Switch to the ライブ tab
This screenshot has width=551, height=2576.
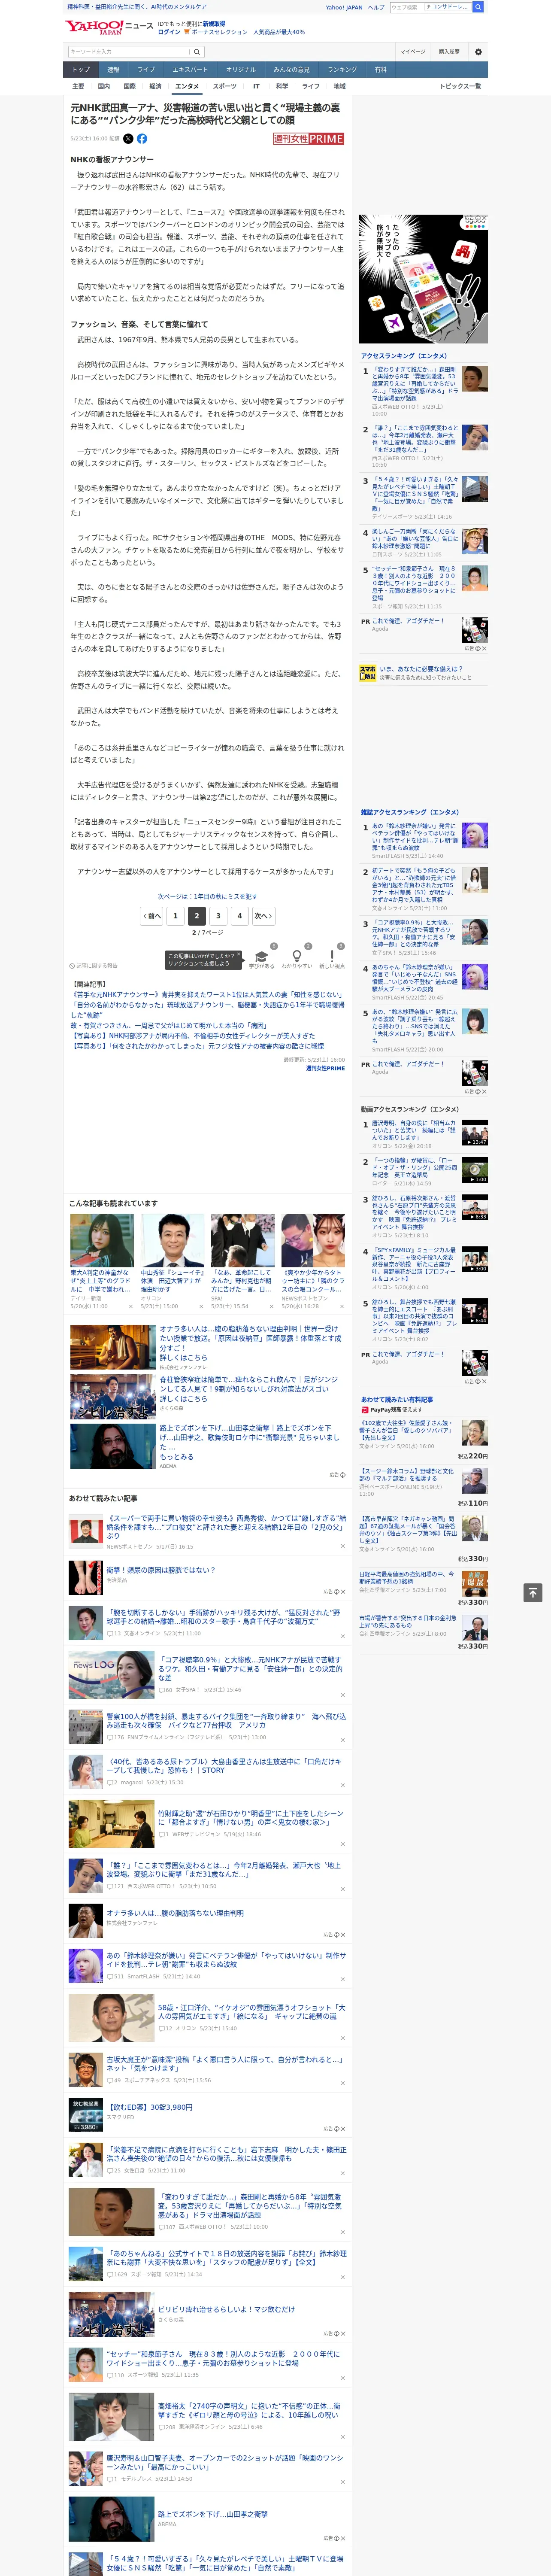[146, 69]
